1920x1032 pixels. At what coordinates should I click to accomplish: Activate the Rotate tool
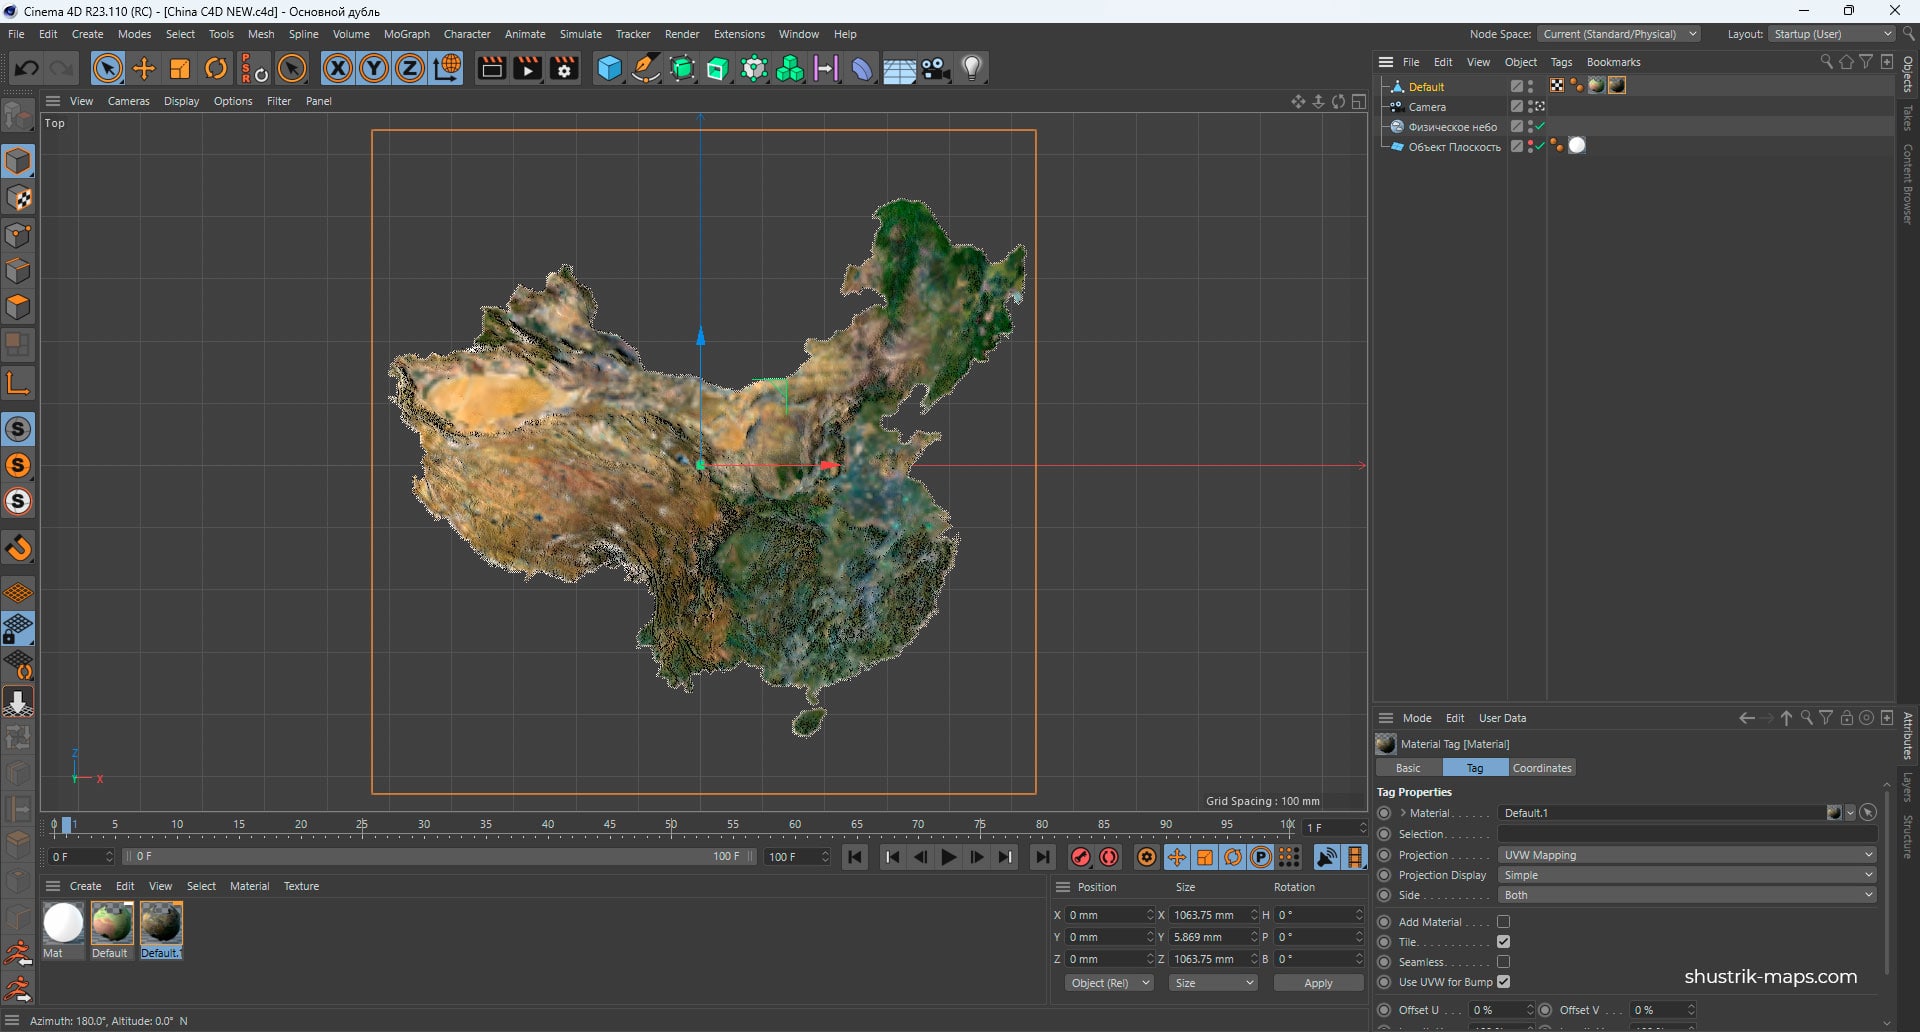click(x=216, y=68)
